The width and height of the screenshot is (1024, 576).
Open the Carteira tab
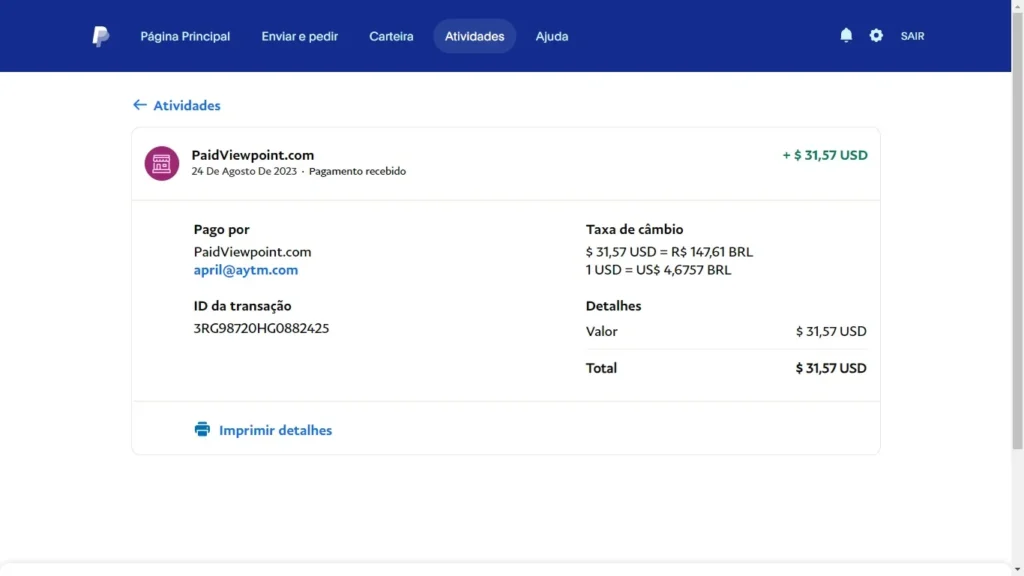pos(391,37)
